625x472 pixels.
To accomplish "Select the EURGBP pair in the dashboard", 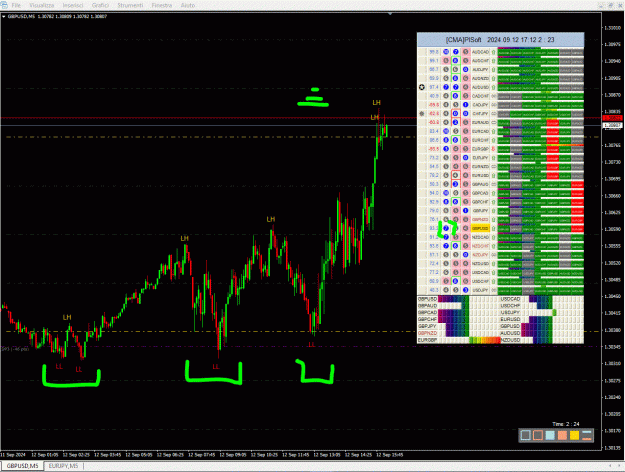I will point(480,149).
